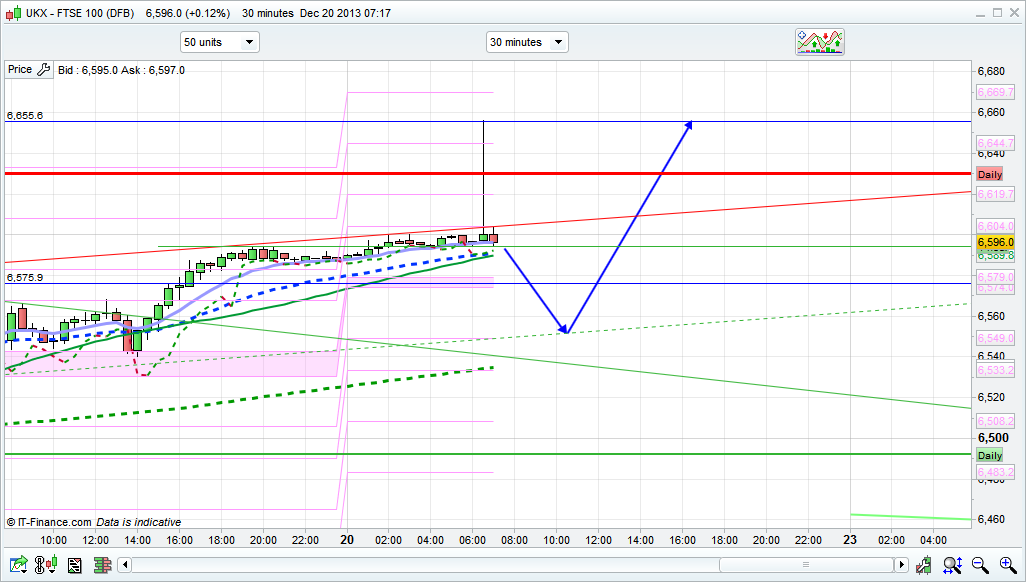
Task: Open the indicators and trading systems button
Action: pyautogui.click(x=819, y=42)
